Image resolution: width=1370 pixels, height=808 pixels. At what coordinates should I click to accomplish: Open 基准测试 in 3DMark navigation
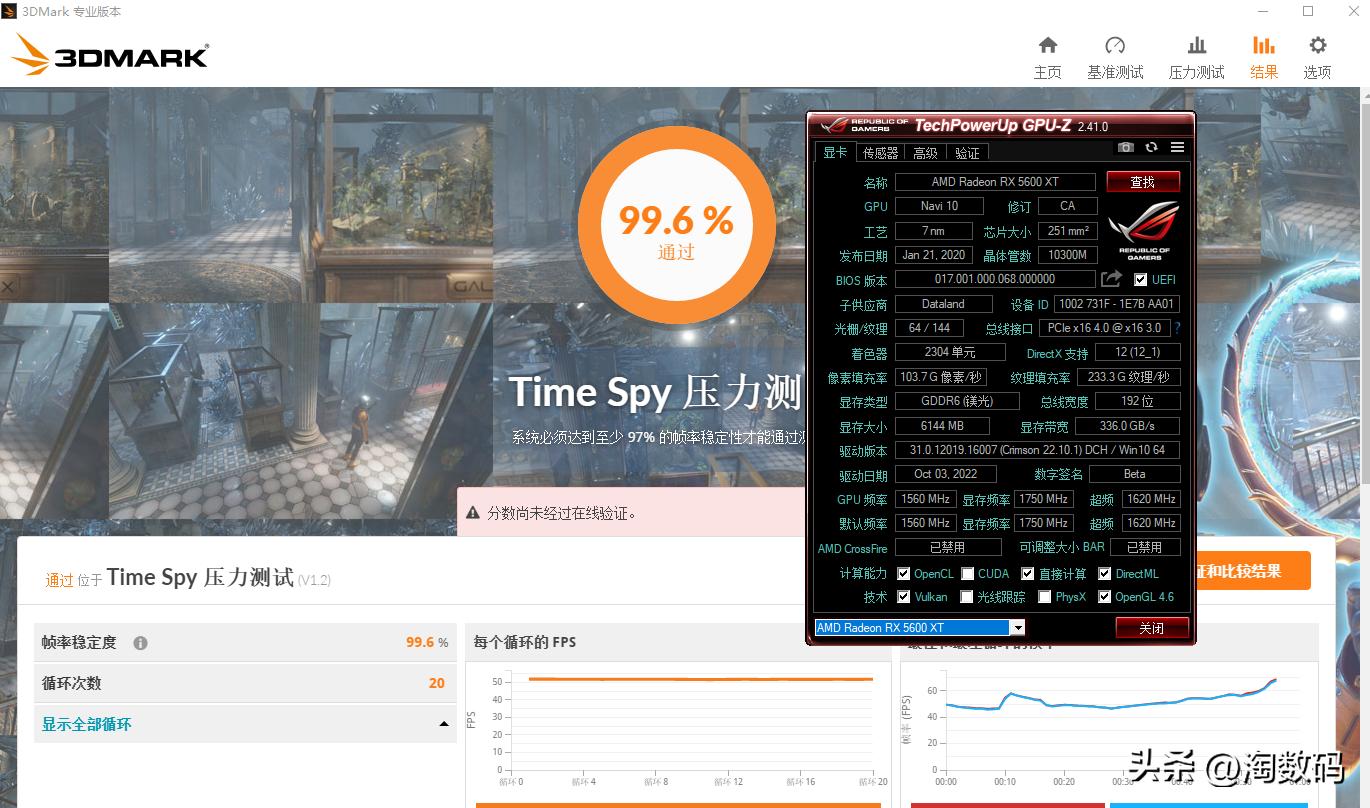(1115, 58)
